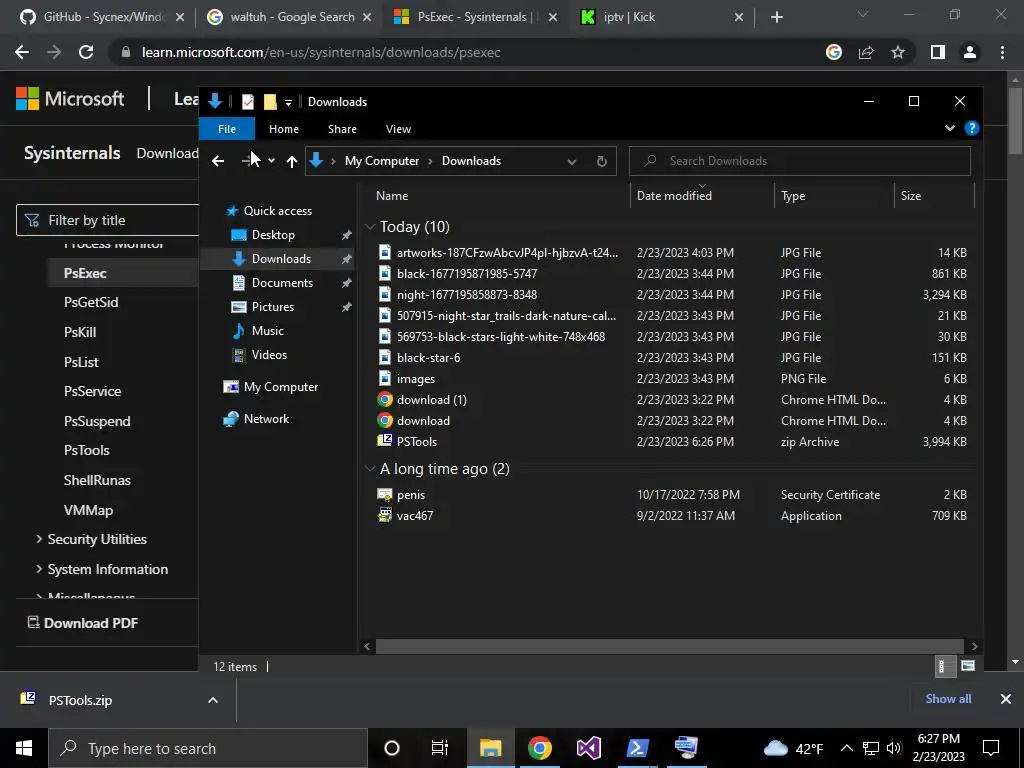The width and height of the screenshot is (1024, 768).
Task: Select Pictures in the navigation pane
Action: coord(273,307)
